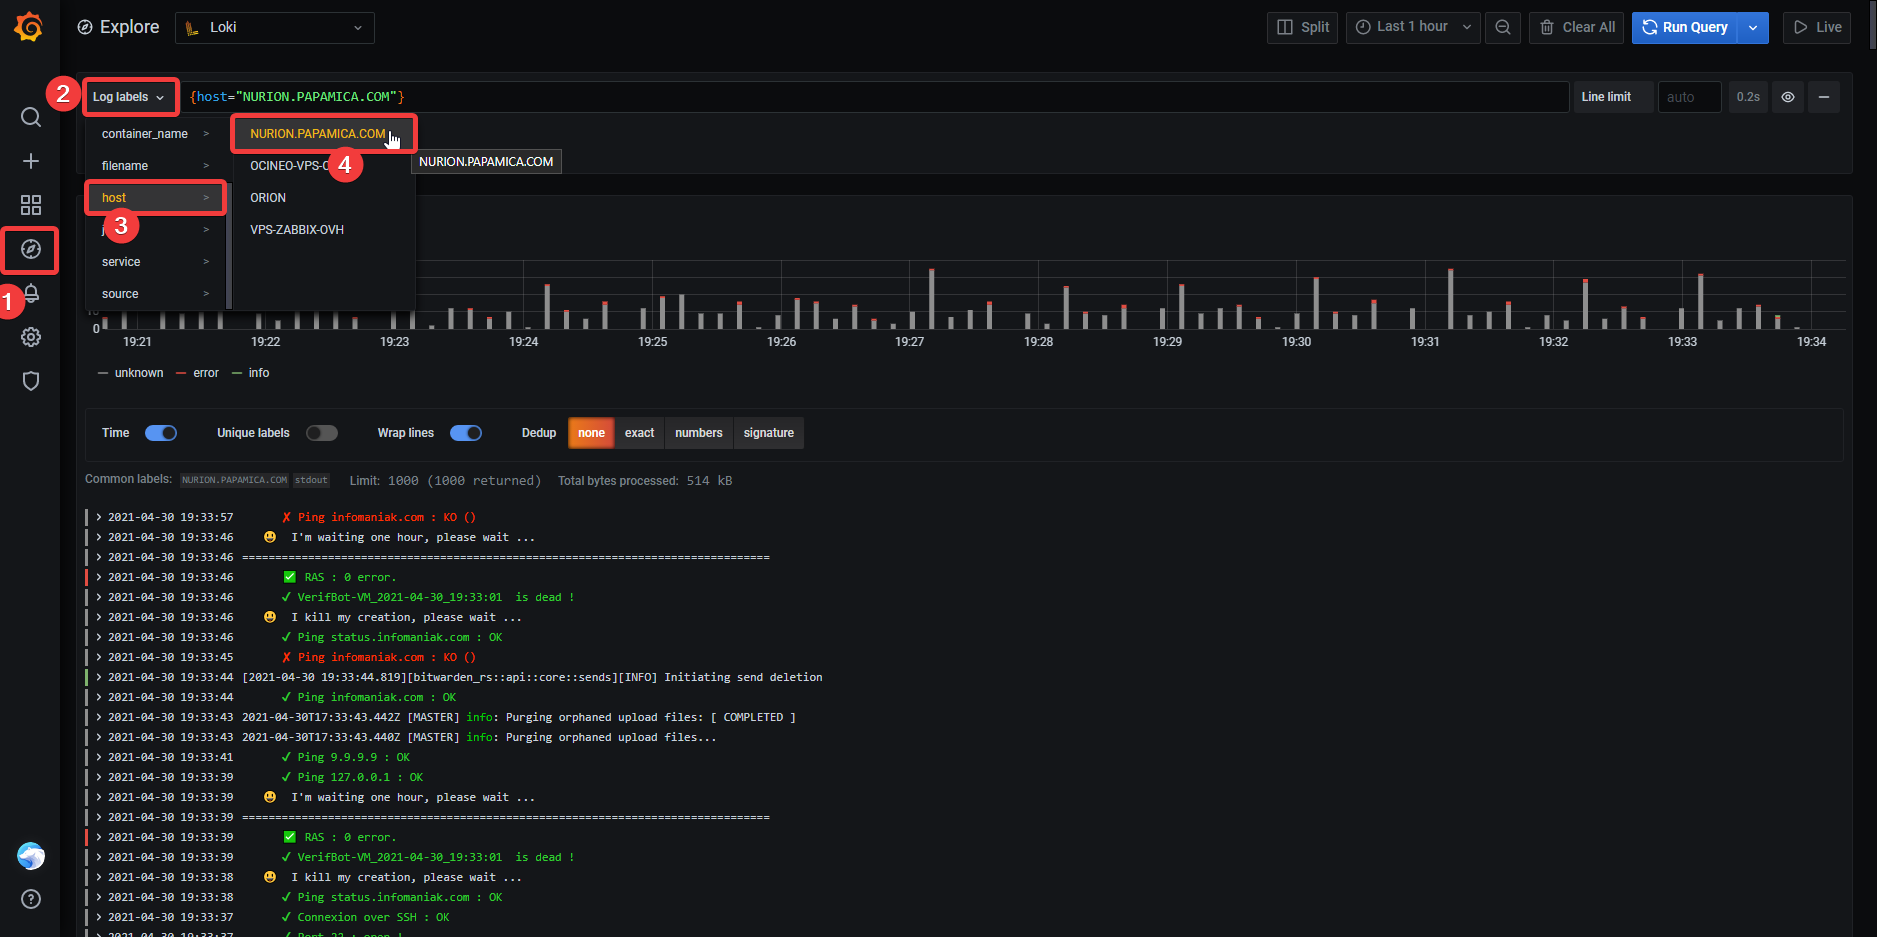Disable the Wrap lines switch
The height and width of the screenshot is (937, 1877).
[x=466, y=433]
